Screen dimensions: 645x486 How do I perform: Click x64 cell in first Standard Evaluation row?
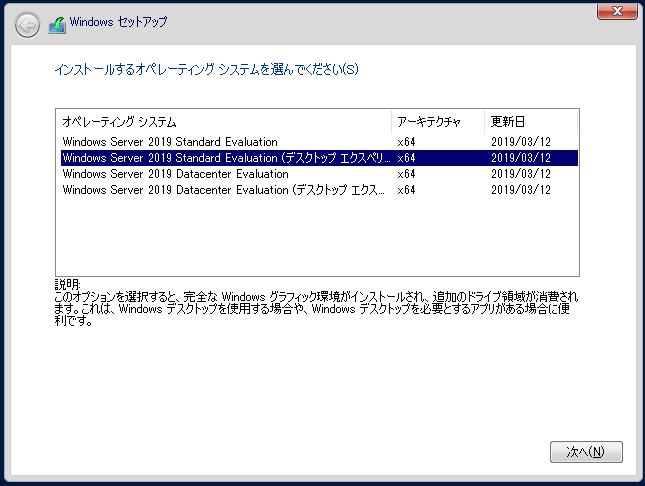pos(406,142)
